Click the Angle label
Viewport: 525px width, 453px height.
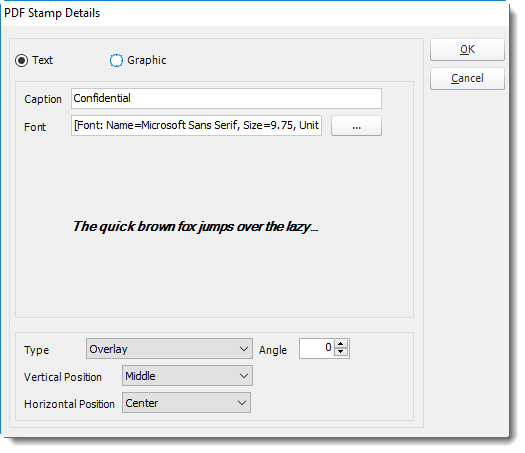click(x=273, y=350)
